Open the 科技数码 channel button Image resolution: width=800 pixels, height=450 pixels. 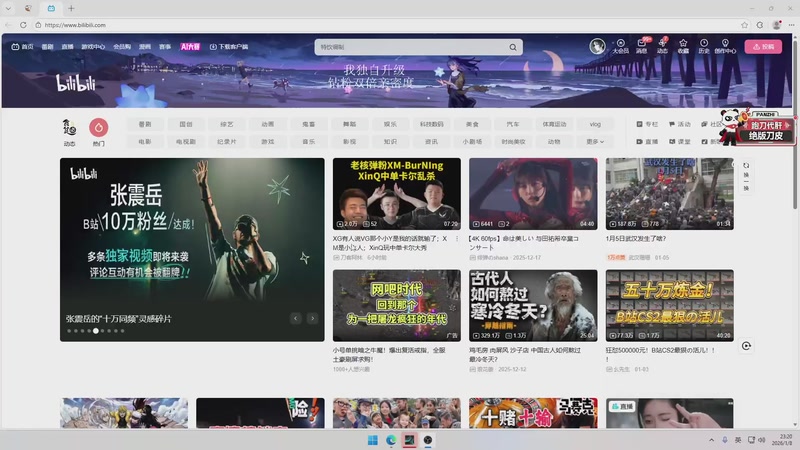(x=432, y=124)
